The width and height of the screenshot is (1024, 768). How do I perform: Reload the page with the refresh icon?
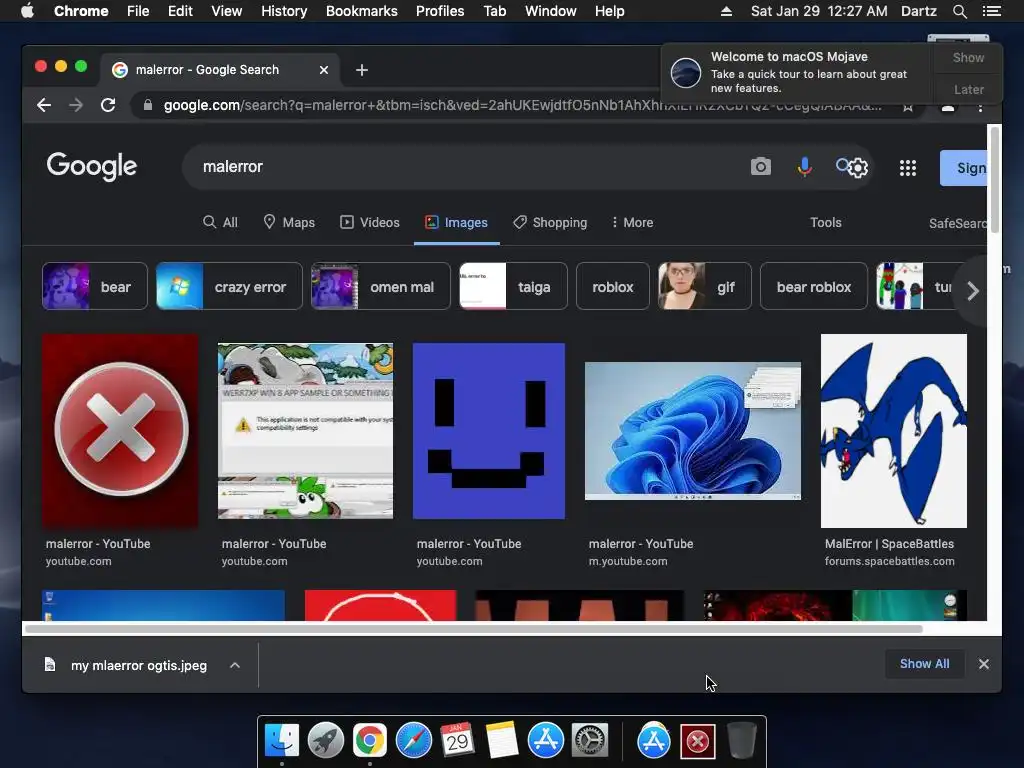pyautogui.click(x=108, y=105)
